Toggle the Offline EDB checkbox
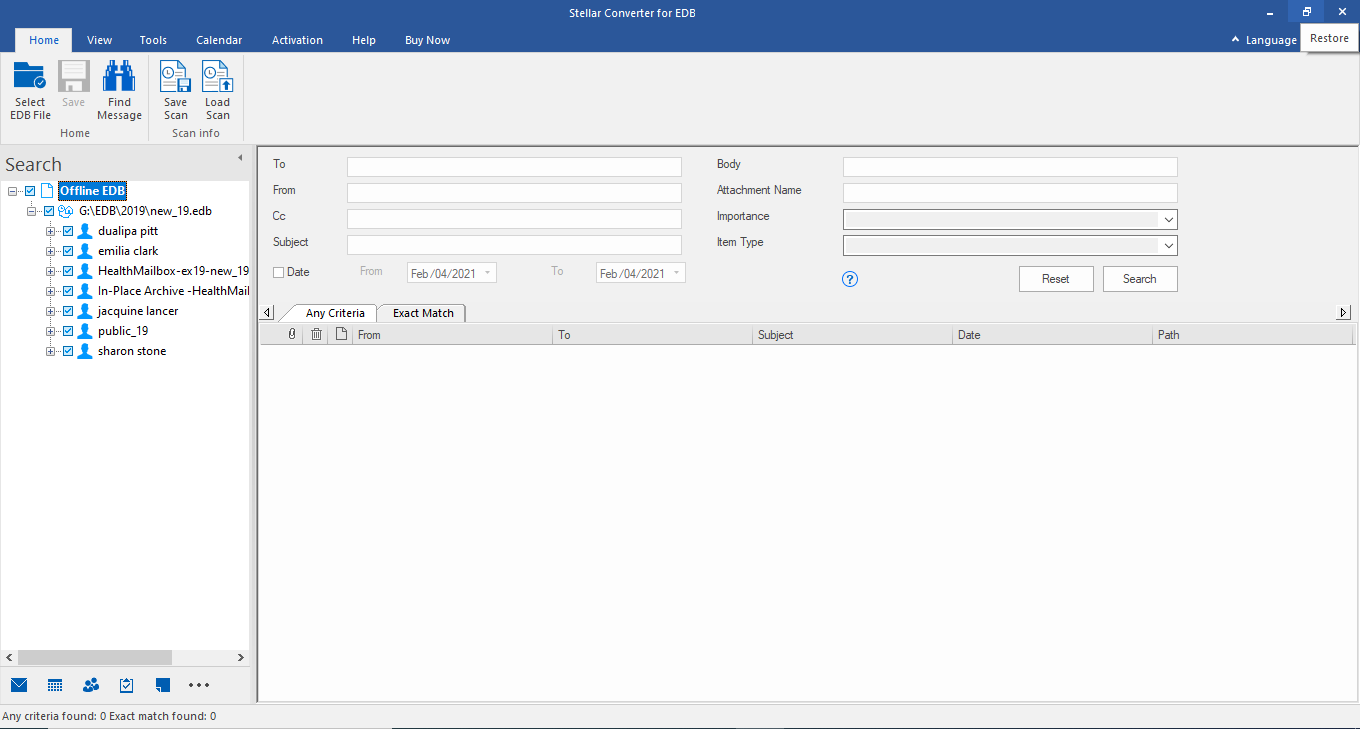 click(x=30, y=191)
